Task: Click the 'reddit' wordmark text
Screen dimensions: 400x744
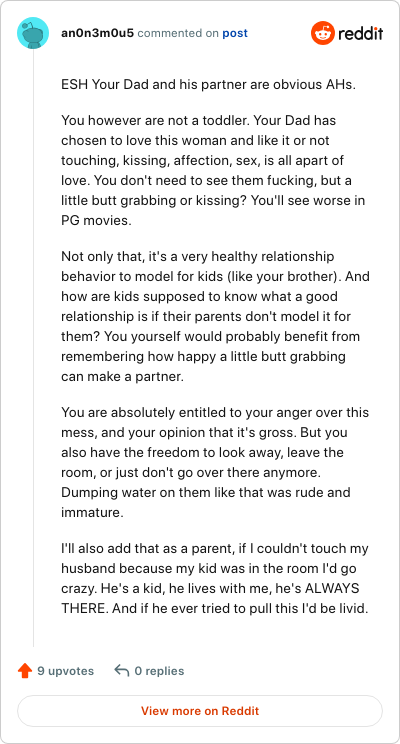Action: click(361, 34)
